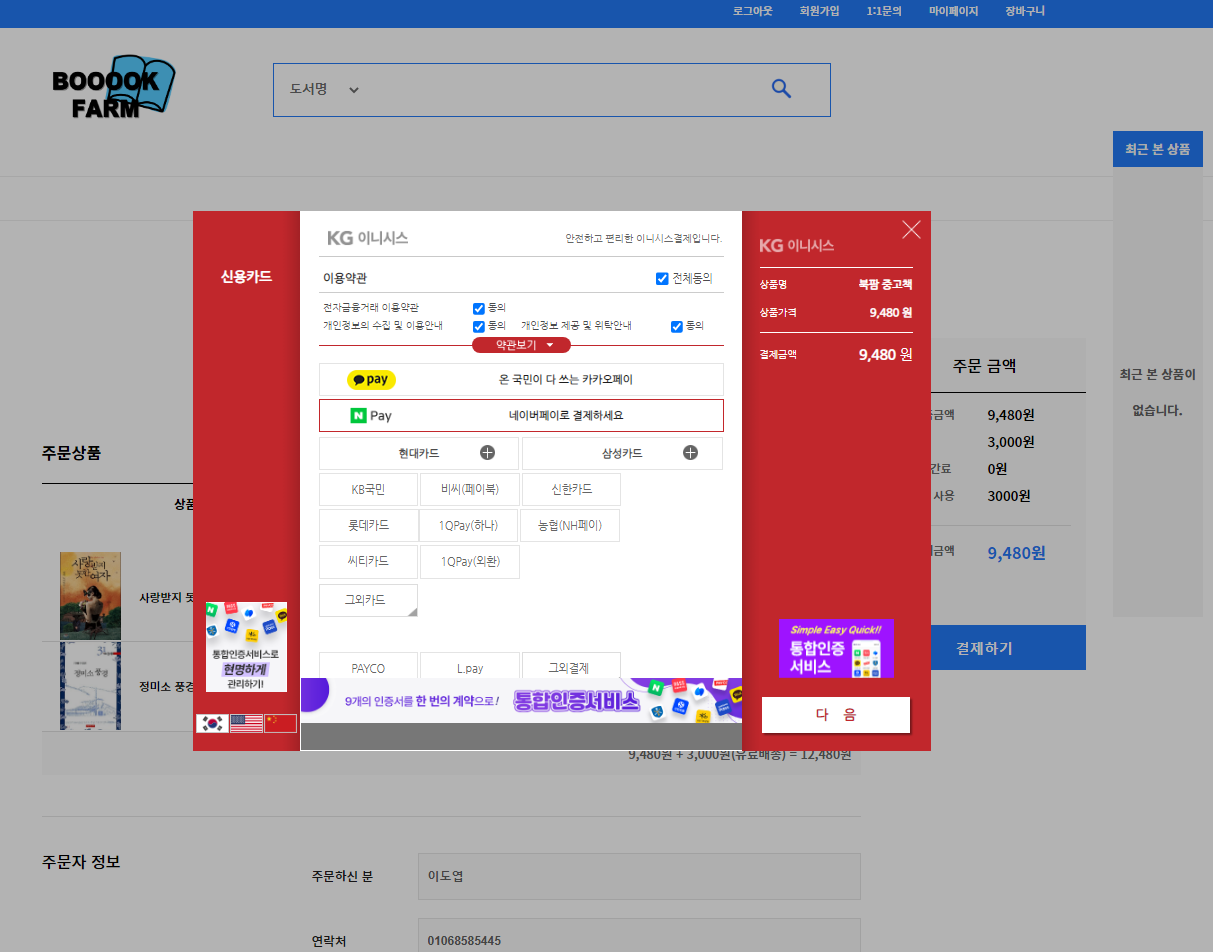Select the 신용카드 tab

point(246,277)
